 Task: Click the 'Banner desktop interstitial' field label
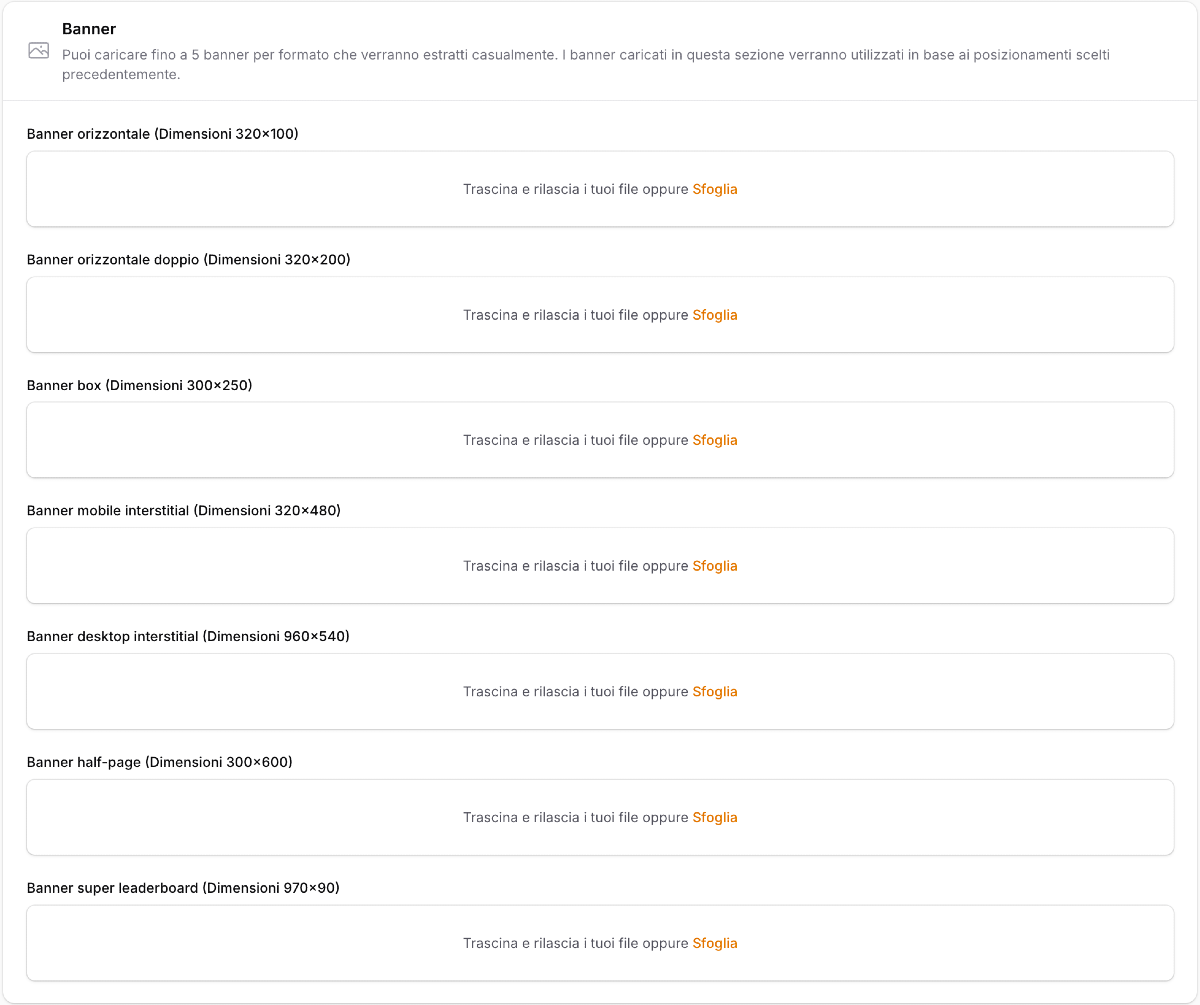(x=188, y=636)
